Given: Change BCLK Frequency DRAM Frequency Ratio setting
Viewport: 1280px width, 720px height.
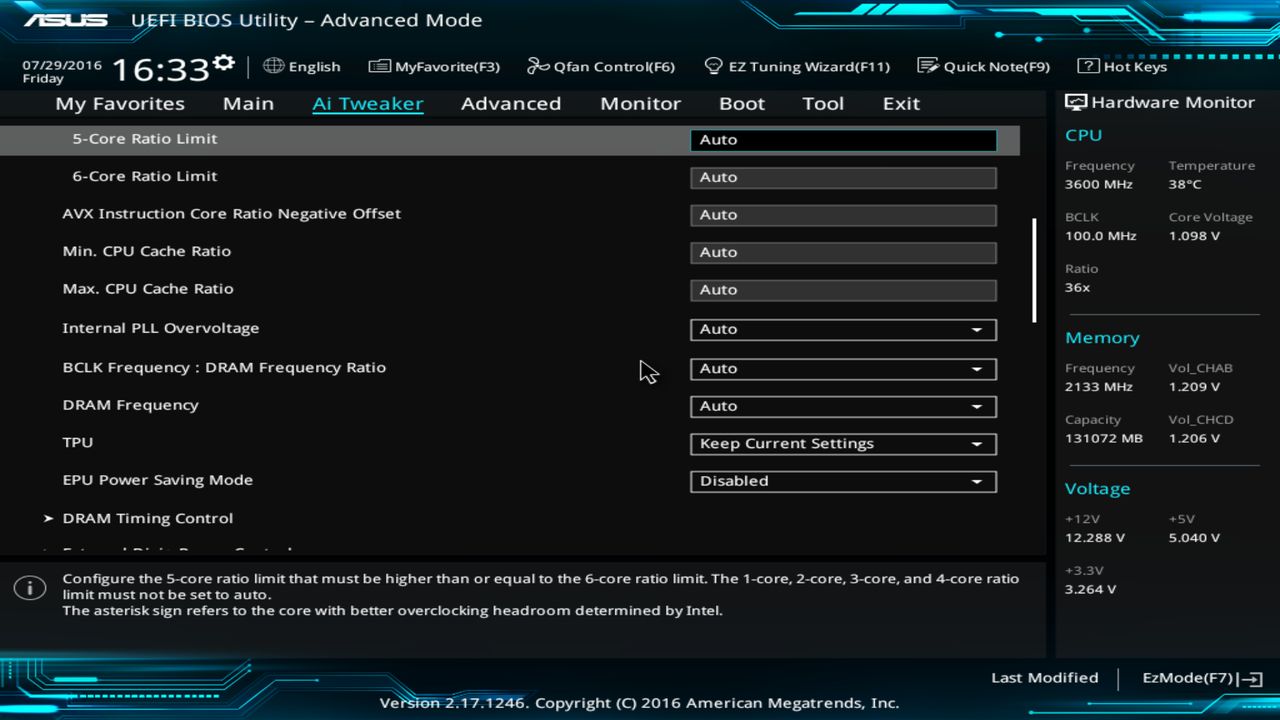Looking at the screenshot, I should [842, 368].
